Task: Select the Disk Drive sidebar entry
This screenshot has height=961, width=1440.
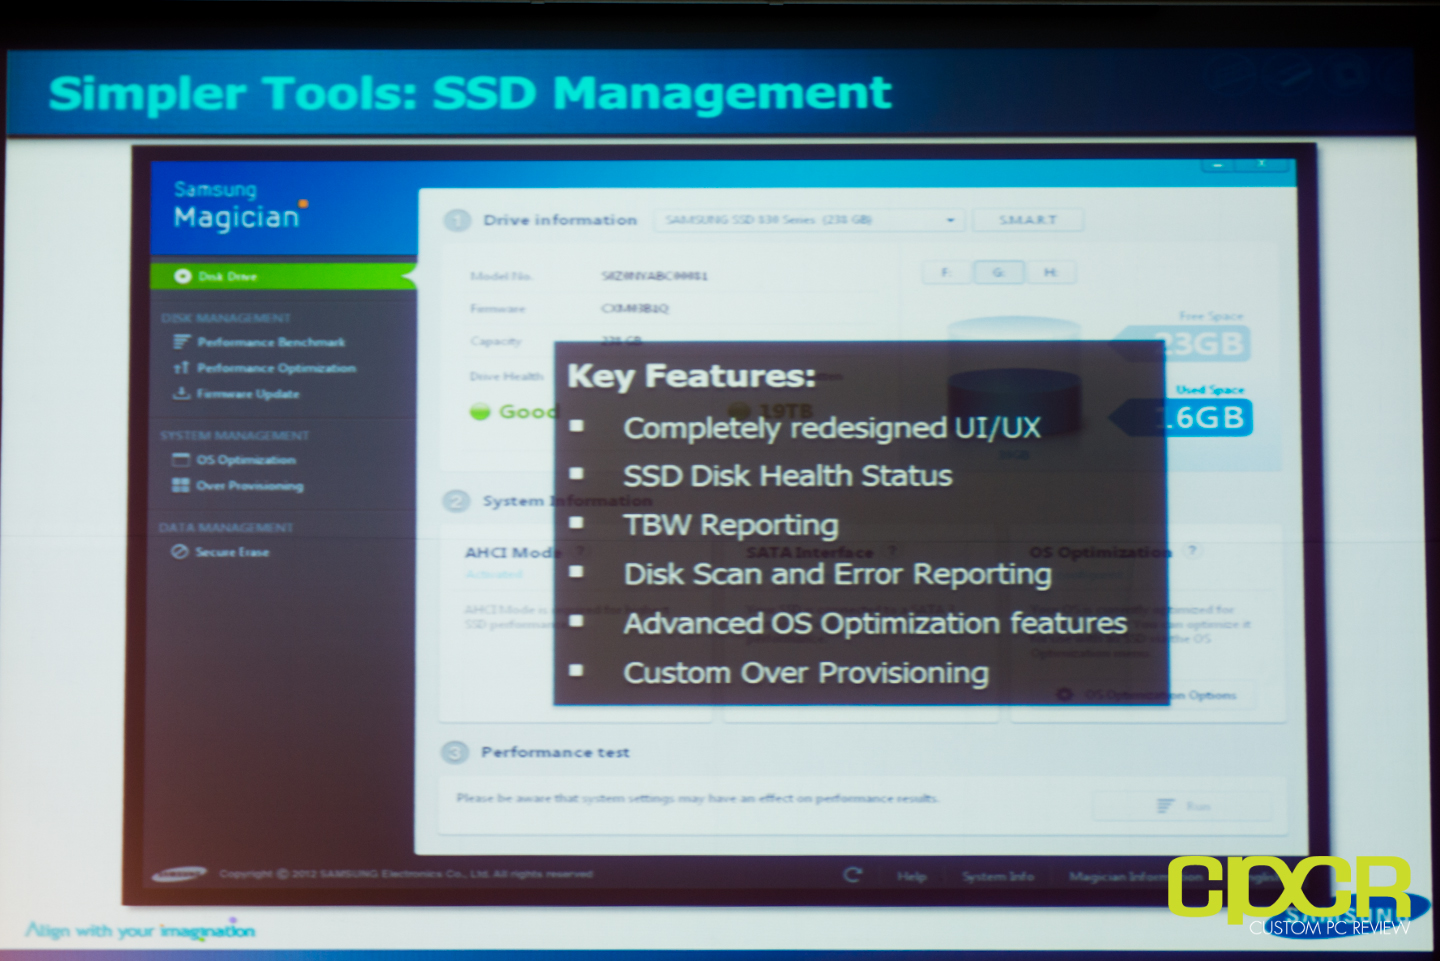Action: click(283, 276)
